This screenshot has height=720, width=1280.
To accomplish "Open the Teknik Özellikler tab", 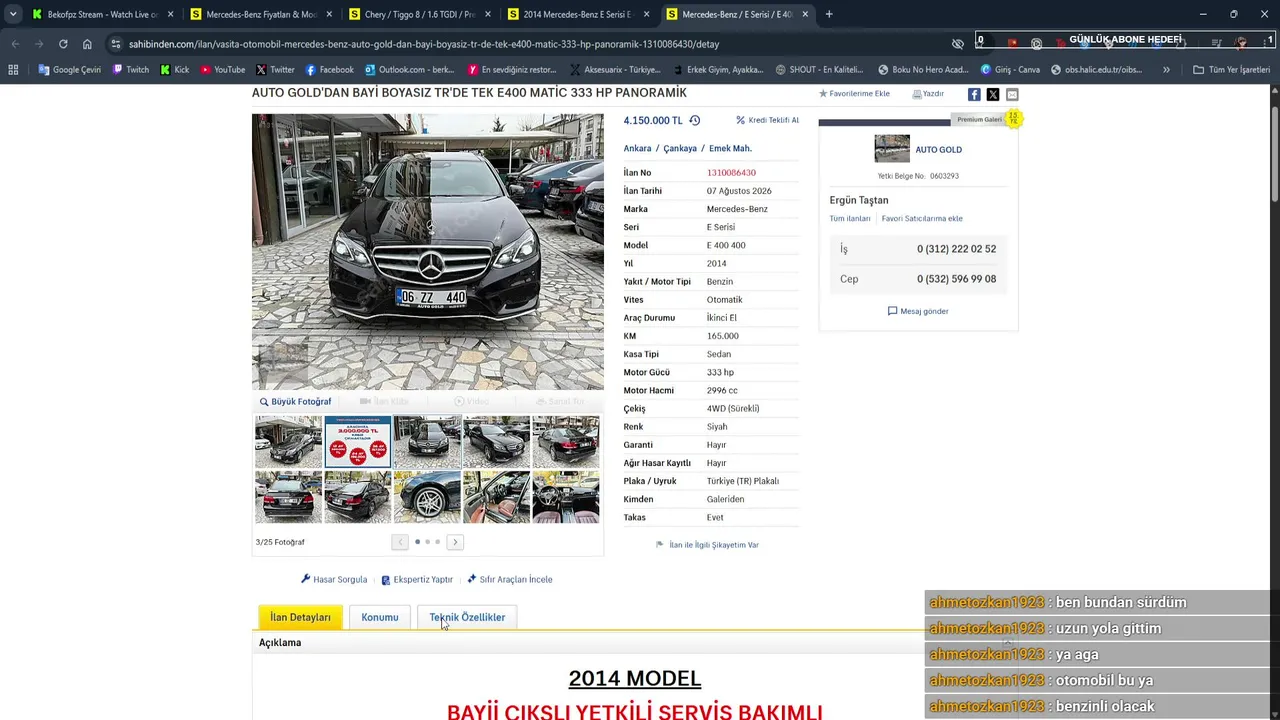I will (x=467, y=617).
